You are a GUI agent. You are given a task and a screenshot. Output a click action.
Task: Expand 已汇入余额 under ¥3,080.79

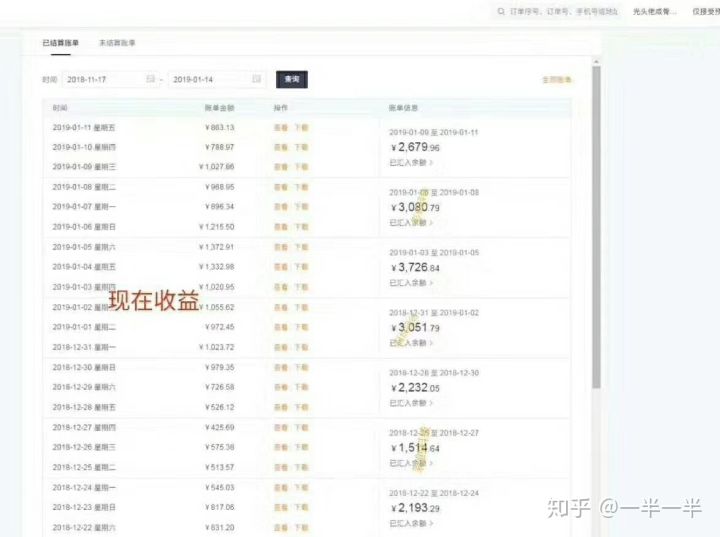[x=411, y=223]
